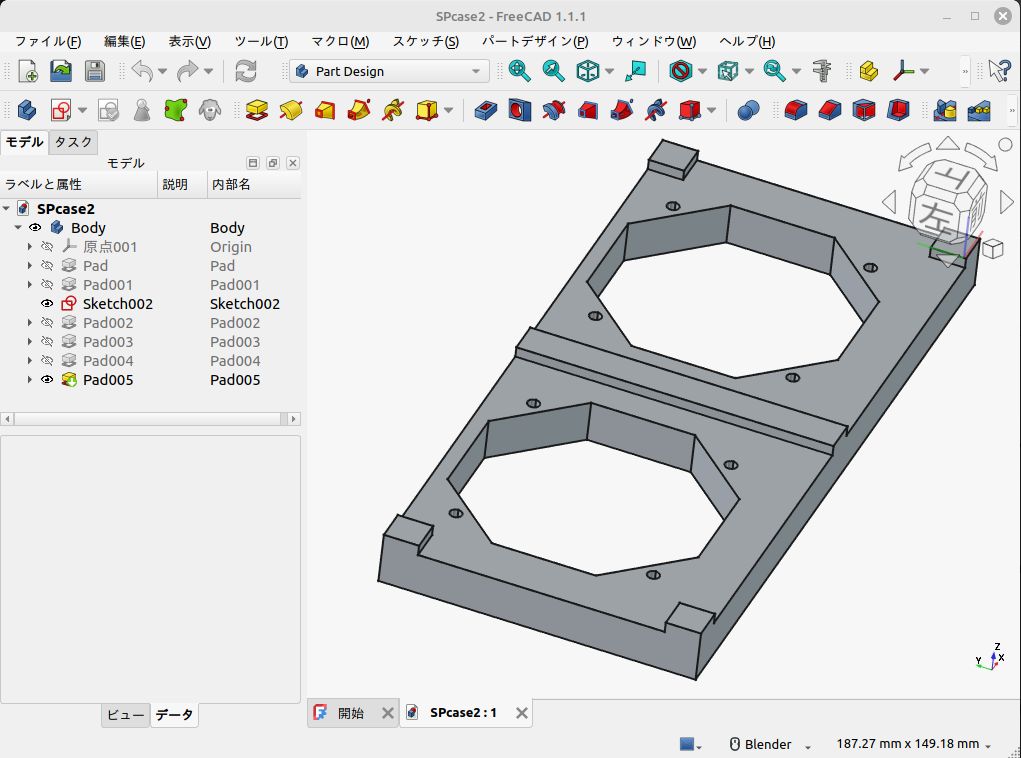This screenshot has height=758, width=1021.
Task: Save the document with floppy disk icon
Action: point(95,71)
